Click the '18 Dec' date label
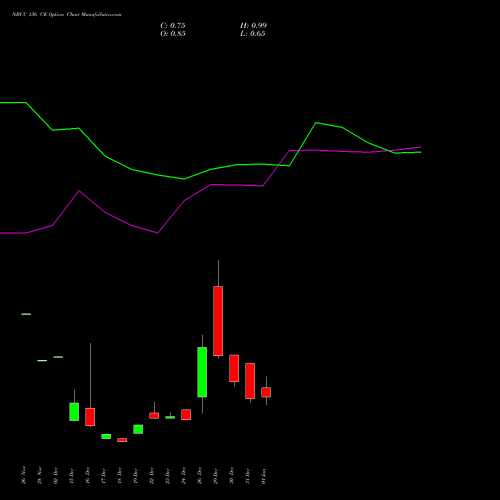This screenshot has height=500, width=500. pos(120,475)
